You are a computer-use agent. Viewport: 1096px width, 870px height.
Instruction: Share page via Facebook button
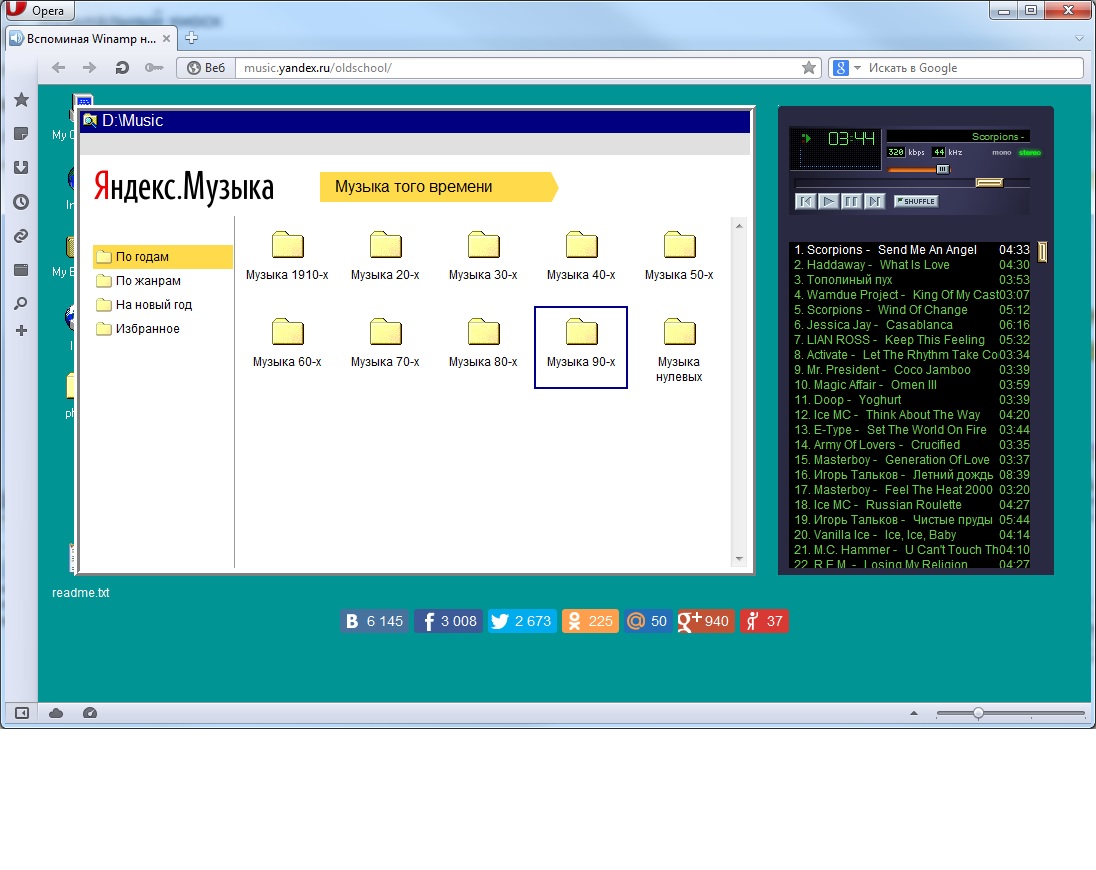pyautogui.click(x=448, y=621)
